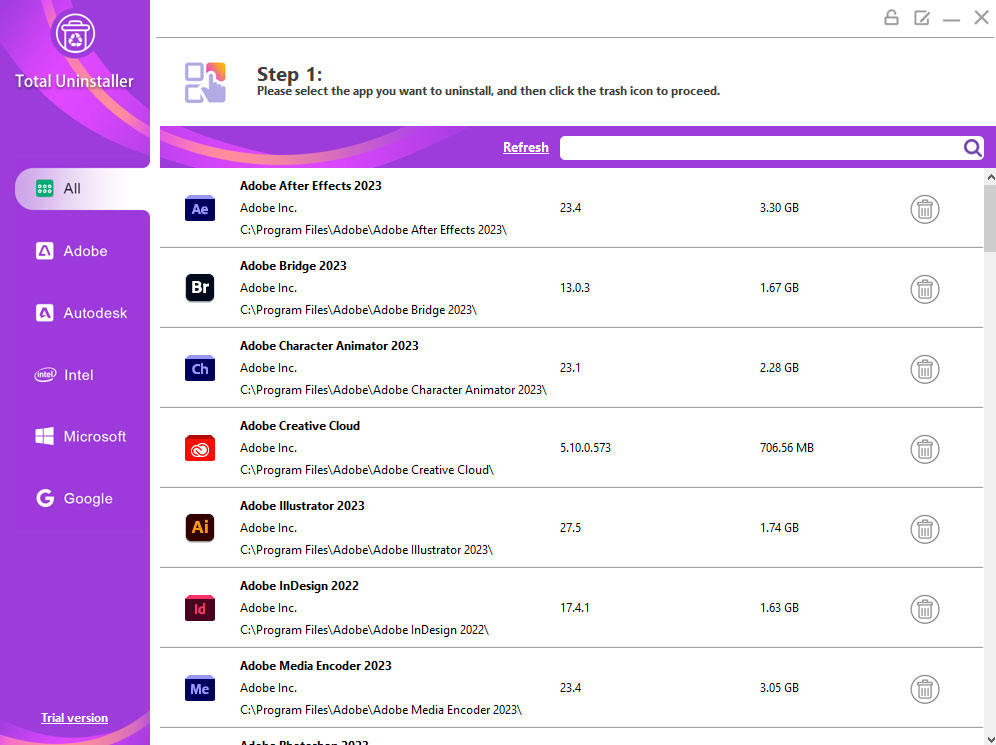
Task: Select the 'Adobe Media Encoder 2023' title
Action: pos(316,666)
